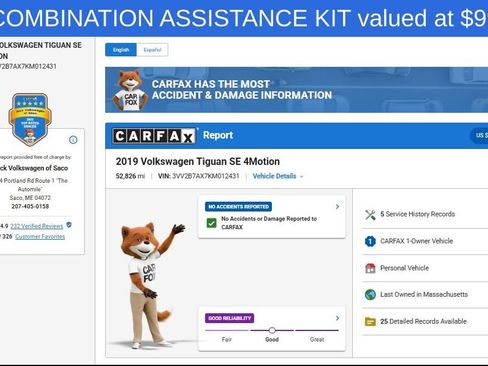Click the Personal Vehicle house icon

tap(370, 268)
